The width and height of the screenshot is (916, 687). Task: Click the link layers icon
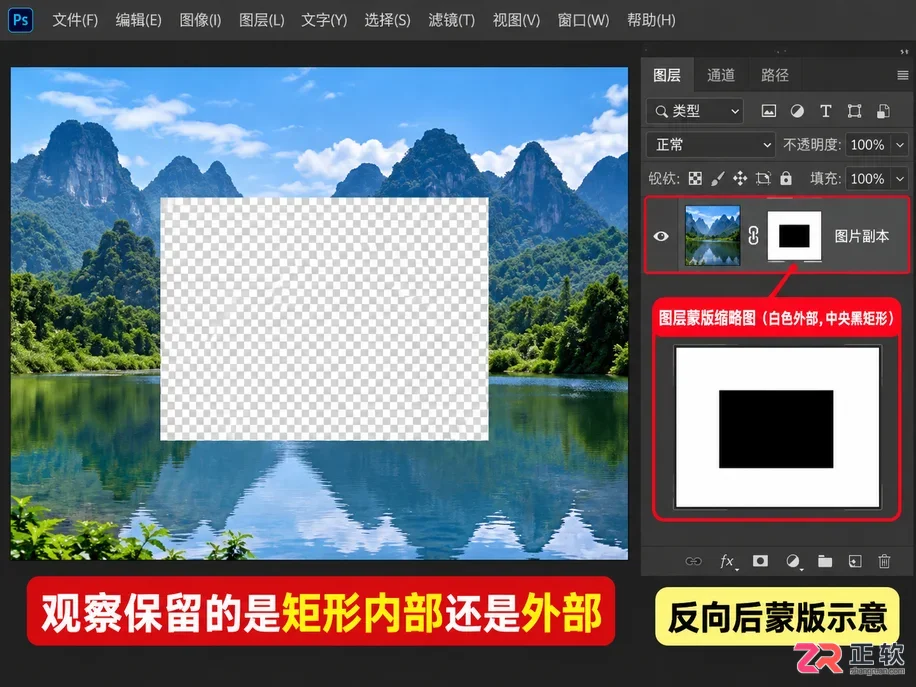pyautogui.click(x=693, y=561)
